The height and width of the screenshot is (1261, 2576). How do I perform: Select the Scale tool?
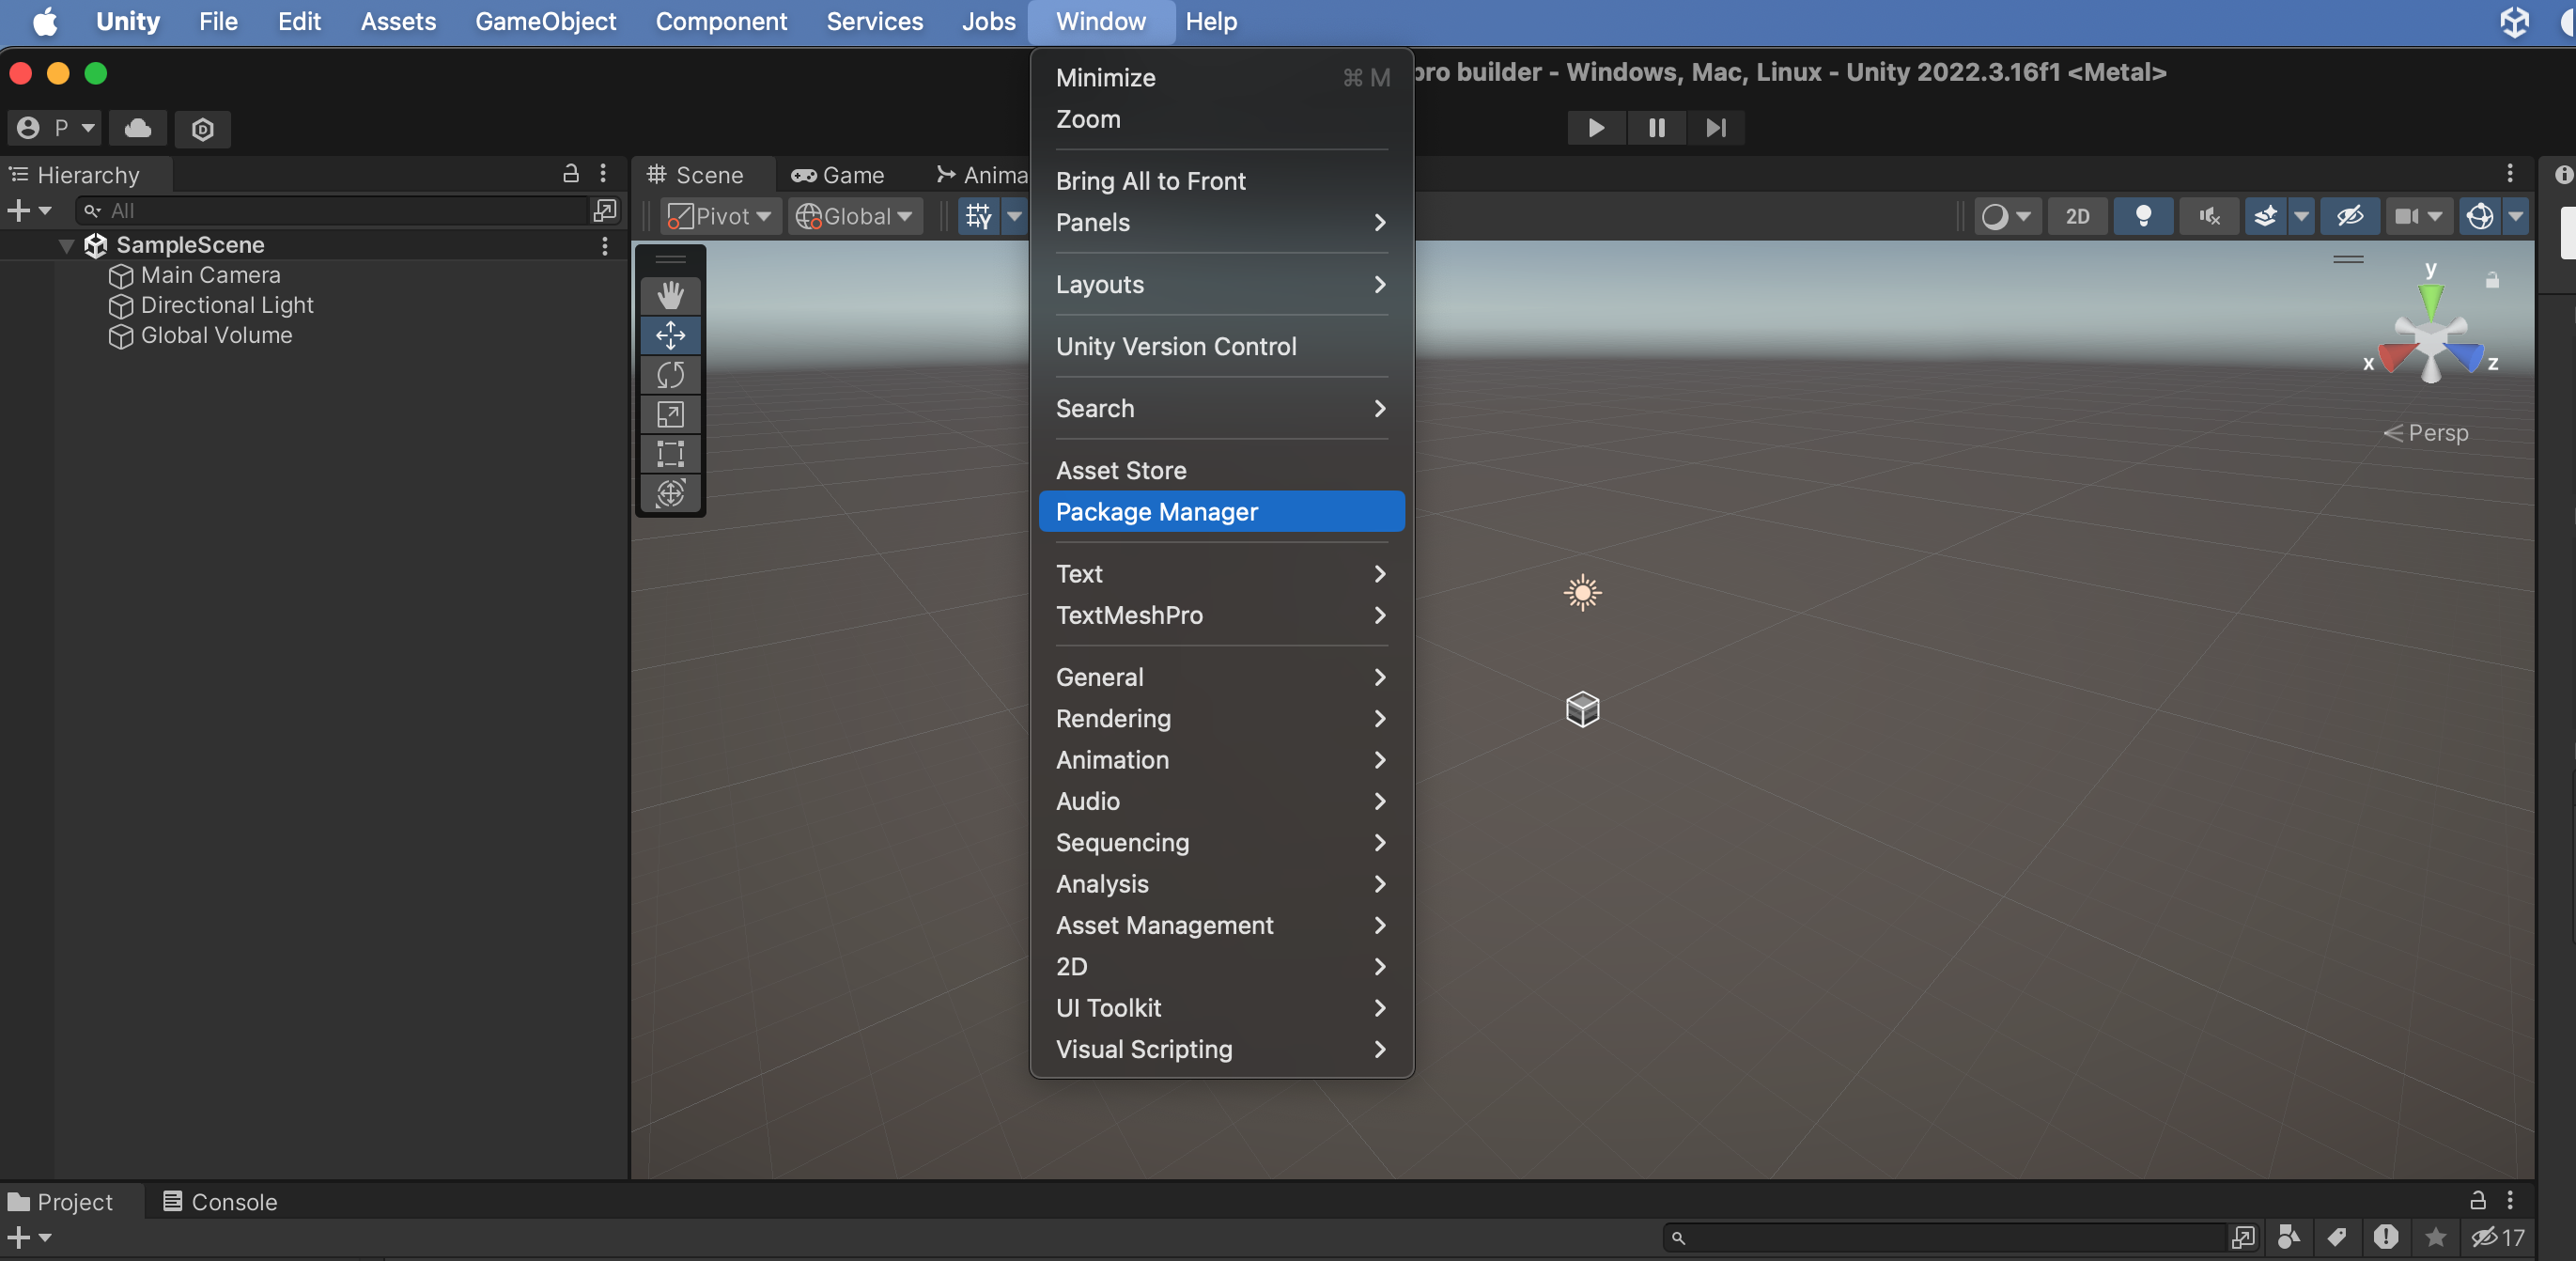670,414
